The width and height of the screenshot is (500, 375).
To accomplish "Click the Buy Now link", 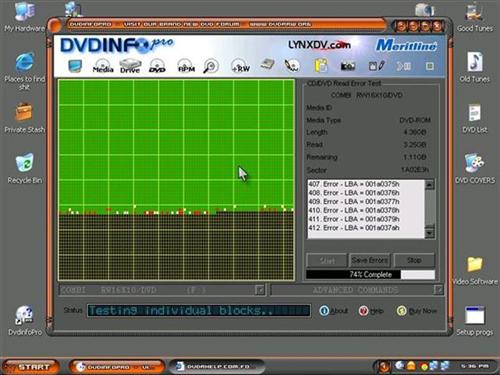I will pyautogui.click(x=417, y=311).
